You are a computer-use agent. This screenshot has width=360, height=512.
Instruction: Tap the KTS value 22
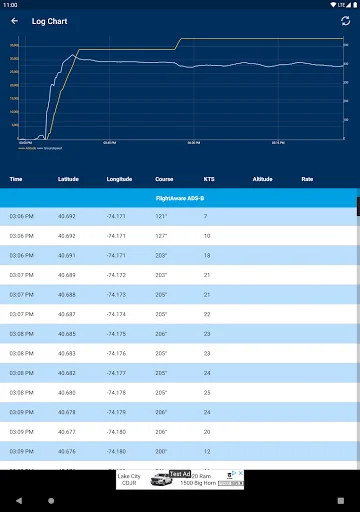pyautogui.click(x=207, y=314)
